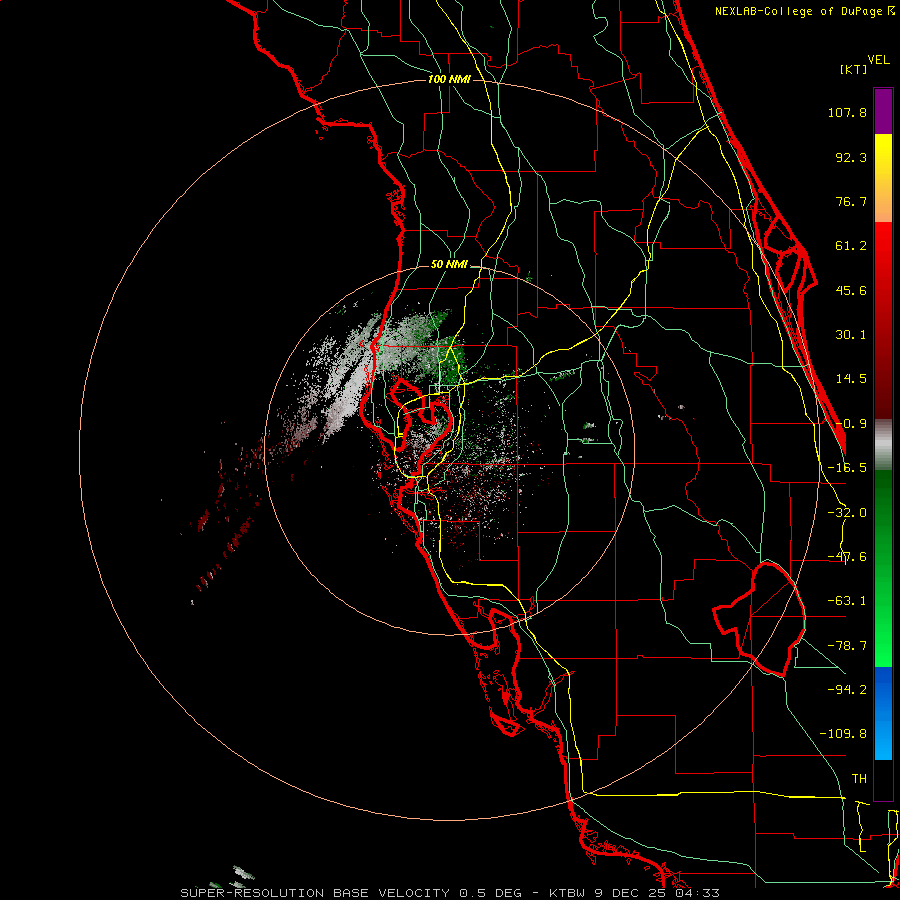Click the -16.5 value on velocity scale
Image resolution: width=900 pixels, height=900 pixels.
pyautogui.click(x=847, y=468)
